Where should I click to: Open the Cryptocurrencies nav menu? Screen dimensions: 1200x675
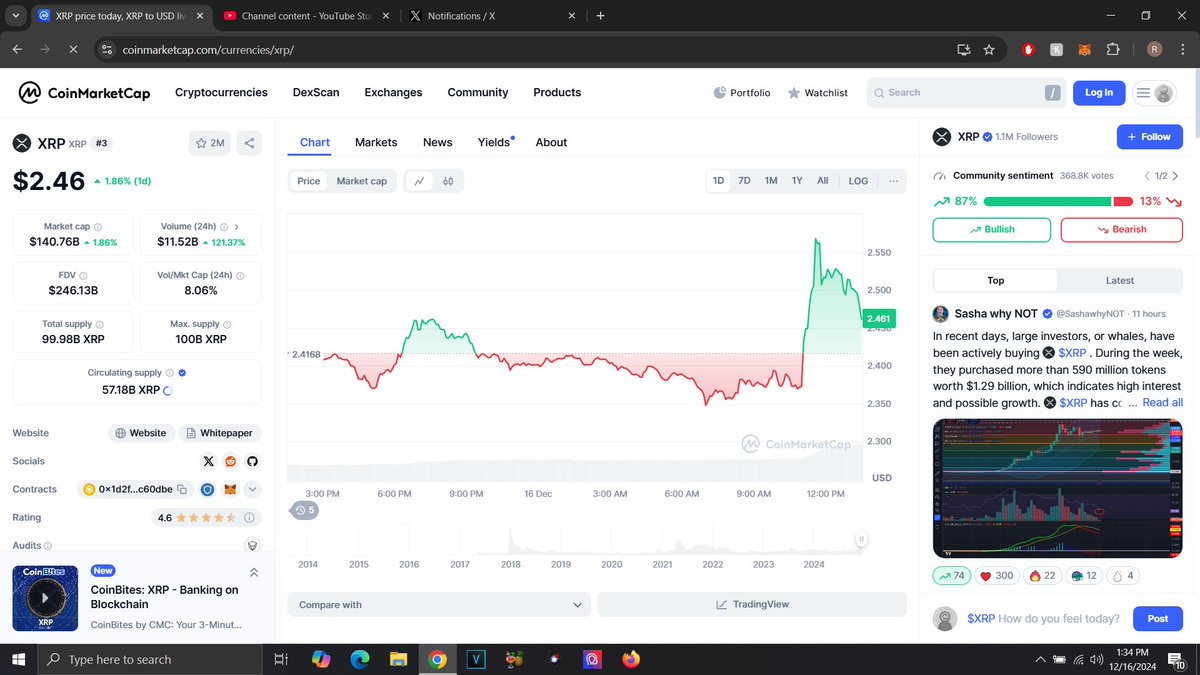pyautogui.click(x=221, y=92)
